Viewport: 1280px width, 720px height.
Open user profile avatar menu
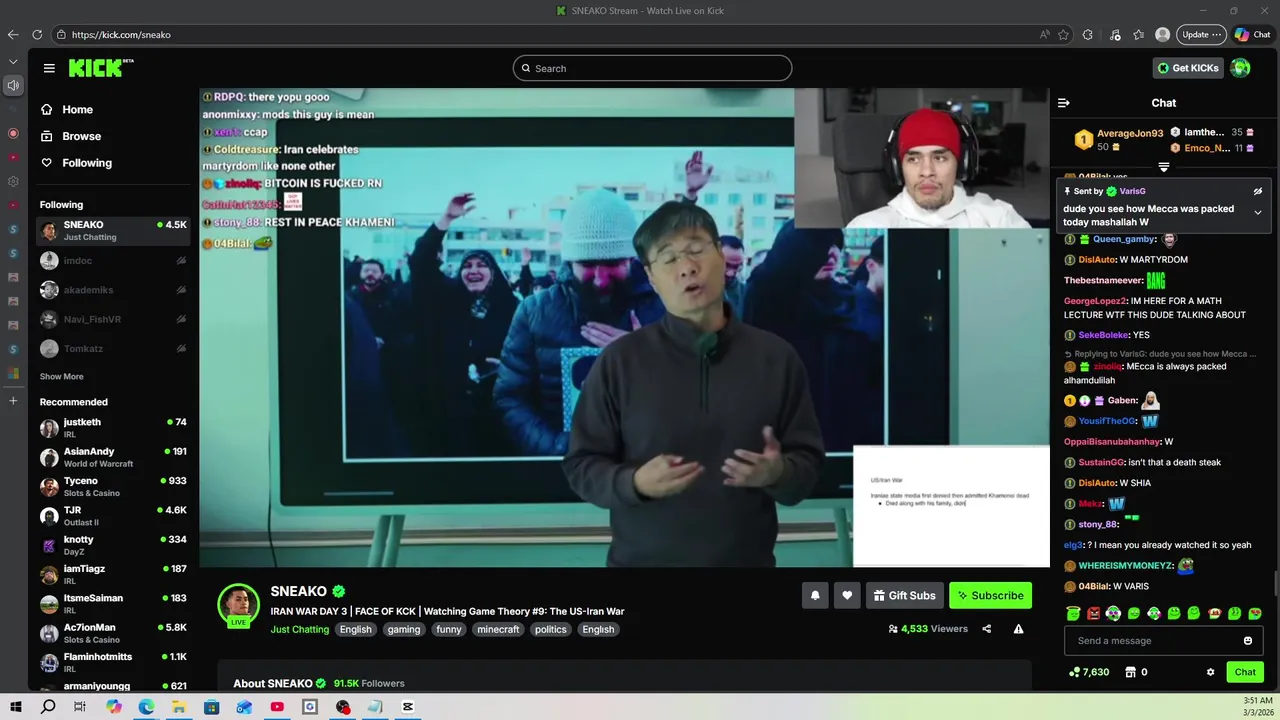pyautogui.click(x=1240, y=68)
